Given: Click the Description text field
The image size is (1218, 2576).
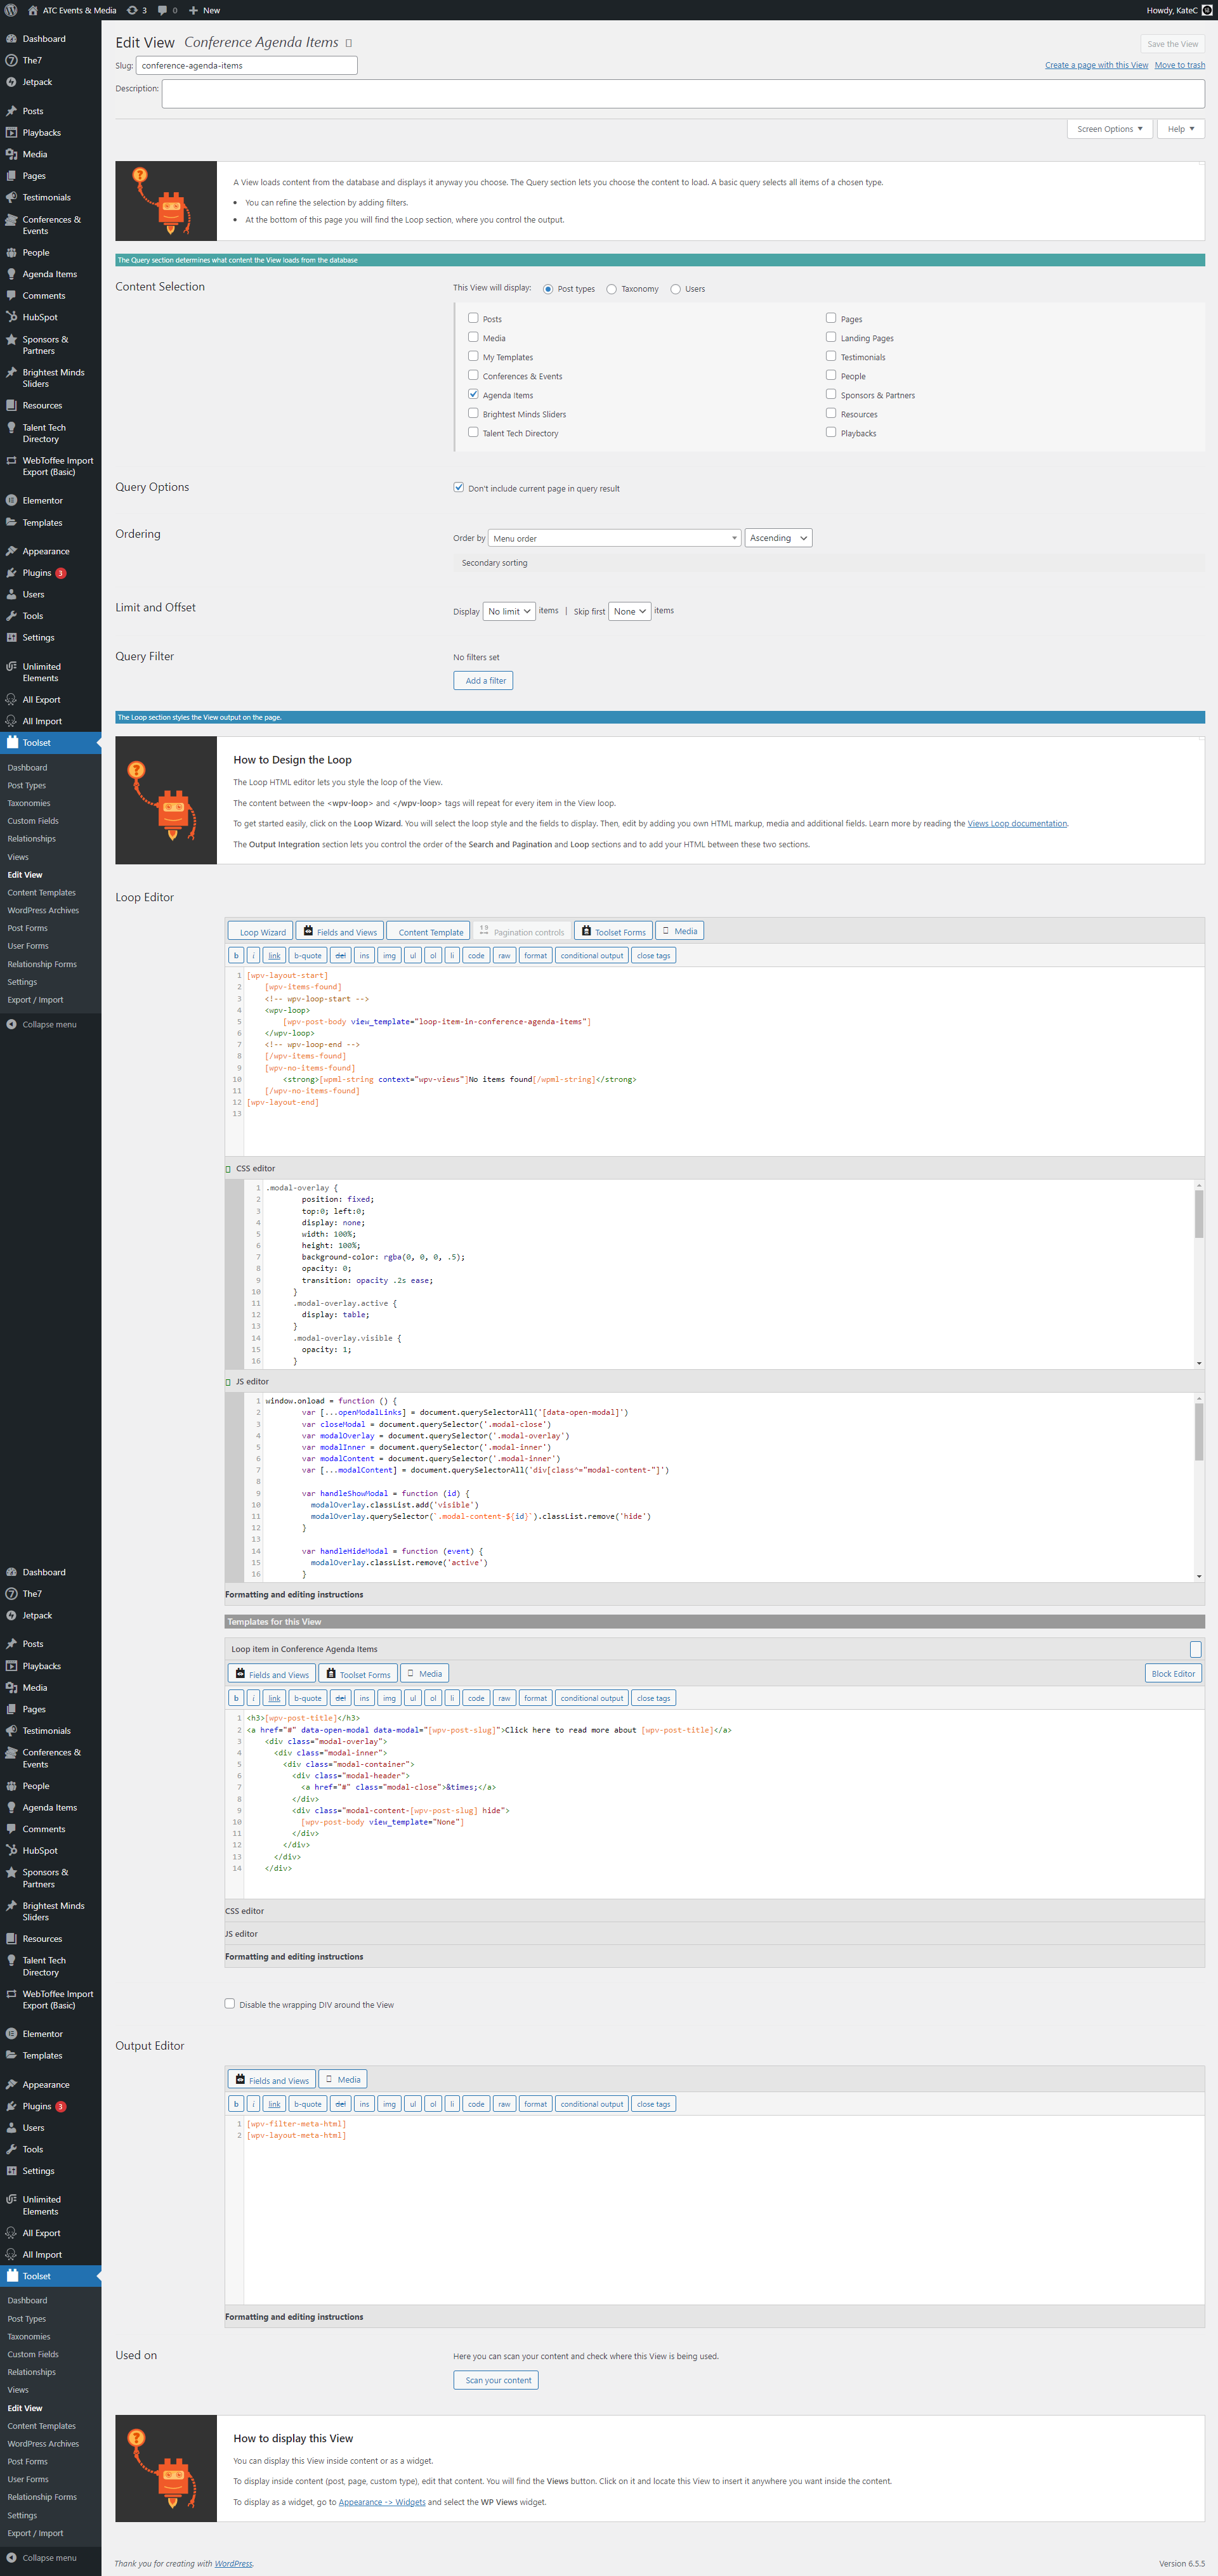Looking at the screenshot, I should coord(683,93).
